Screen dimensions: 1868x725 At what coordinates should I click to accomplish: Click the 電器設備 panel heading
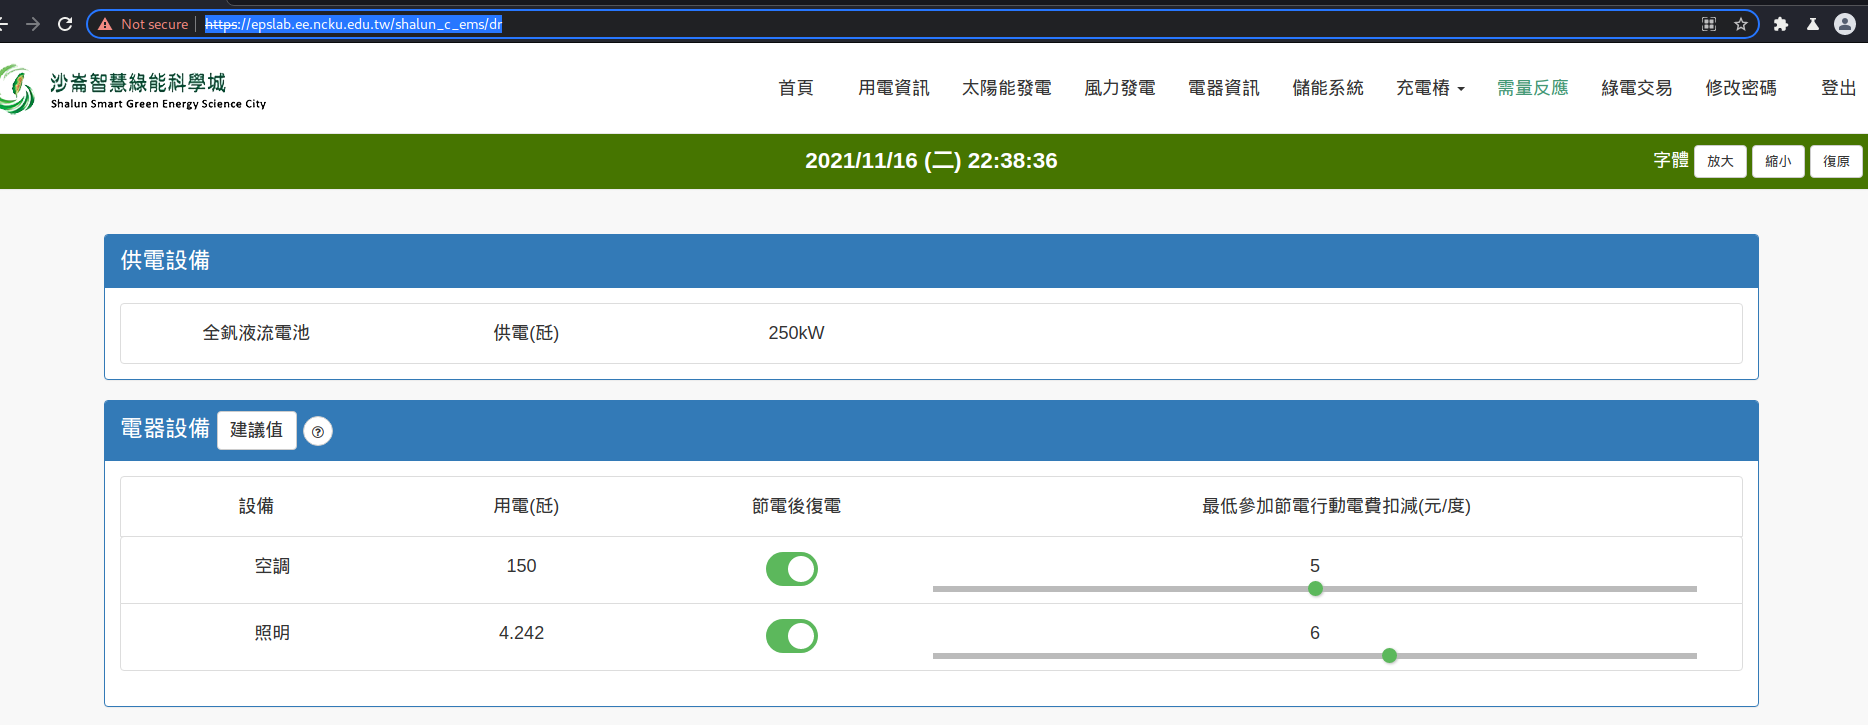165,429
